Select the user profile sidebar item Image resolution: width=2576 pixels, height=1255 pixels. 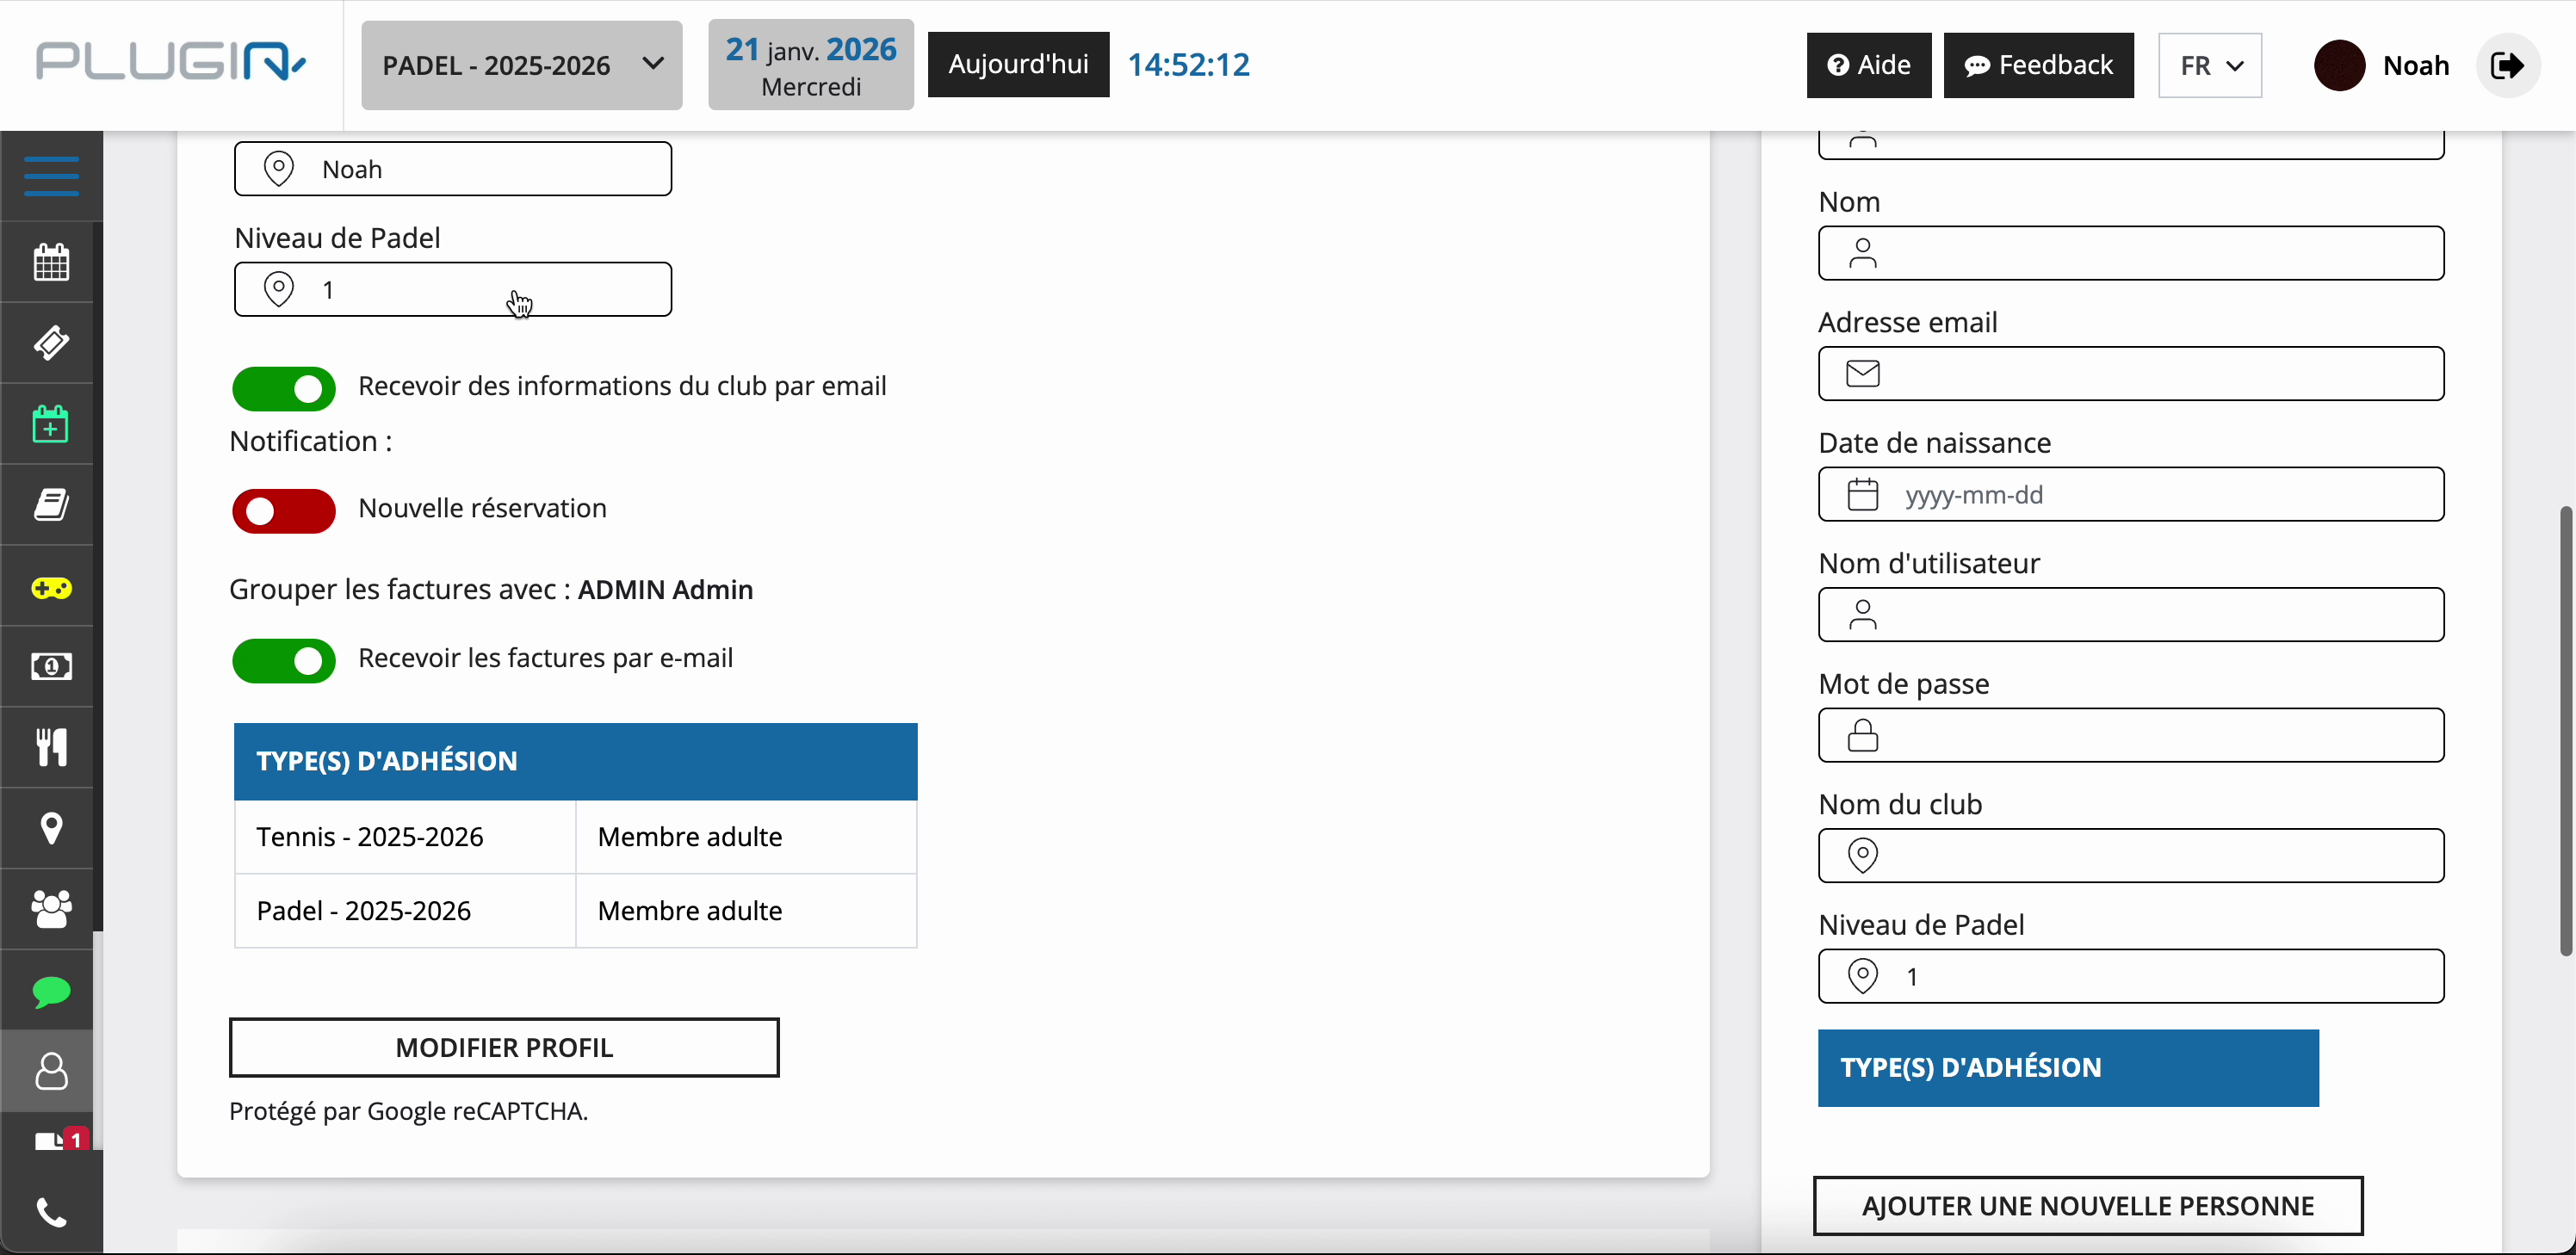(x=51, y=1071)
